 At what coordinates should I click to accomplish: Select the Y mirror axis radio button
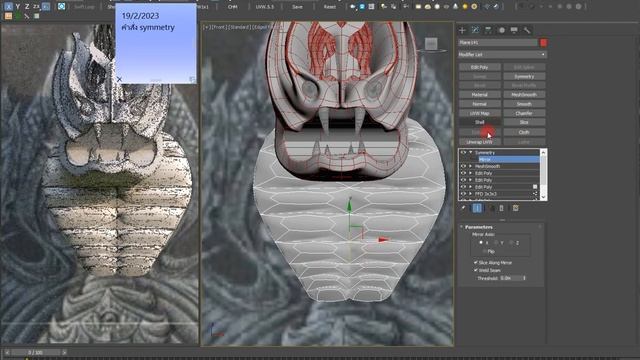point(496,242)
